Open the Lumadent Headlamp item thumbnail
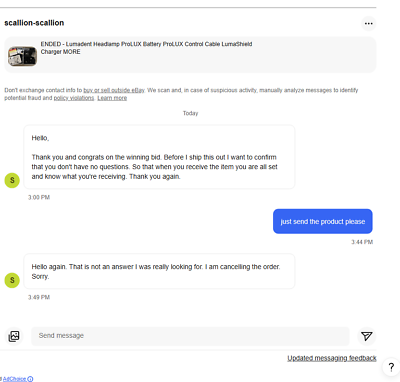The height and width of the screenshot is (382, 400). click(x=22, y=56)
